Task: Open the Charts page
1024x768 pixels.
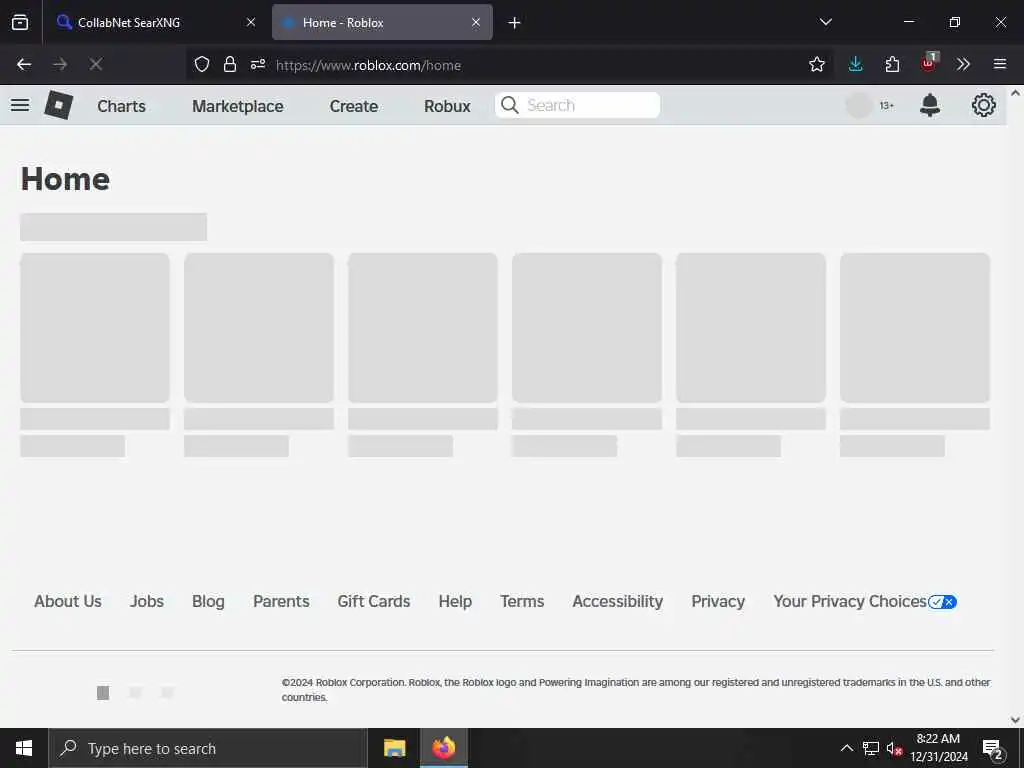Action: click(x=121, y=106)
